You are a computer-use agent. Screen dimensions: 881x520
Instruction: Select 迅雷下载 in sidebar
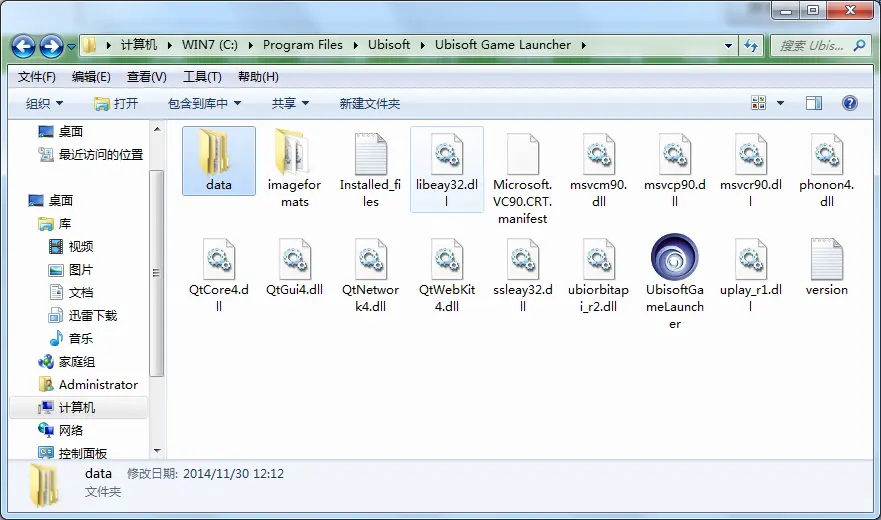point(83,316)
